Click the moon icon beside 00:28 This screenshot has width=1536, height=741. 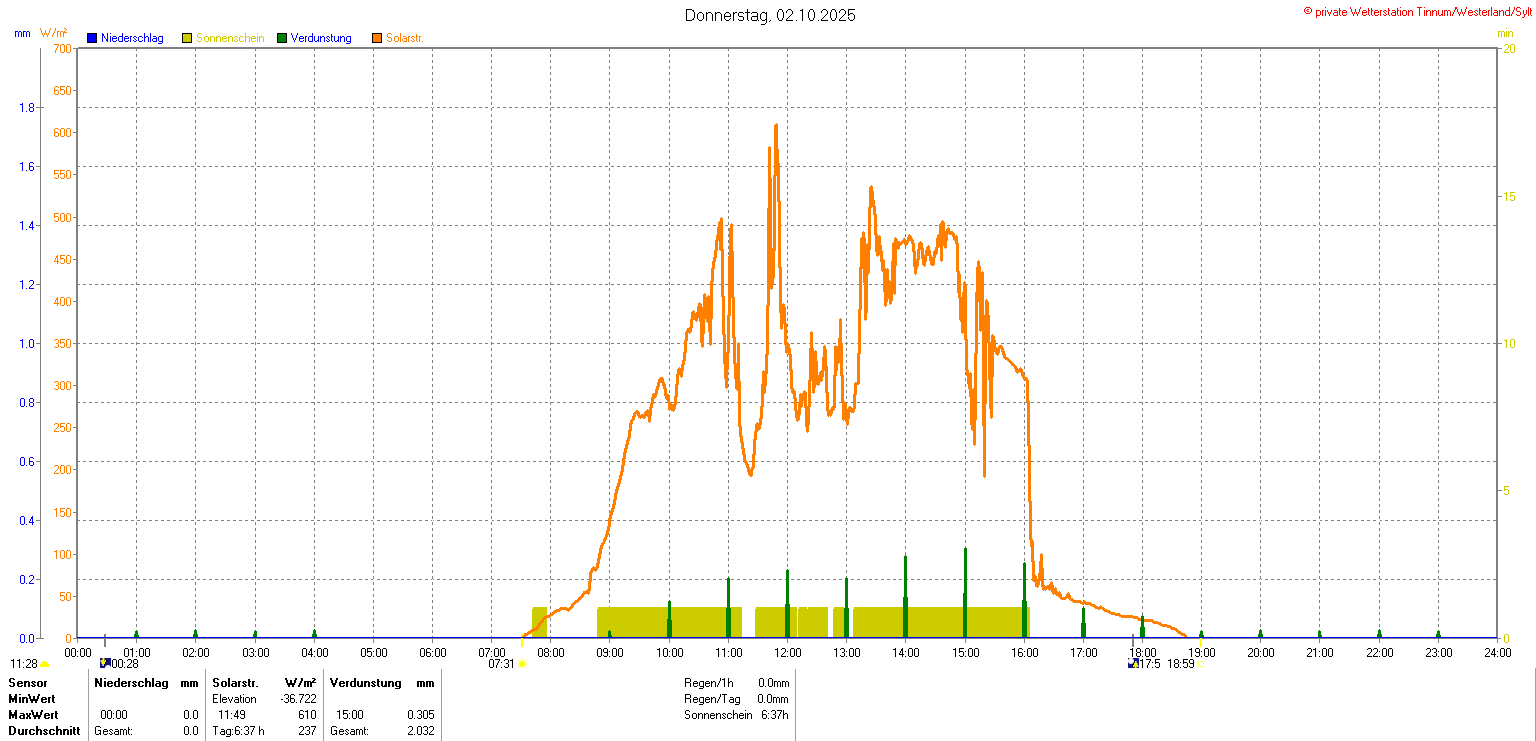(x=105, y=663)
